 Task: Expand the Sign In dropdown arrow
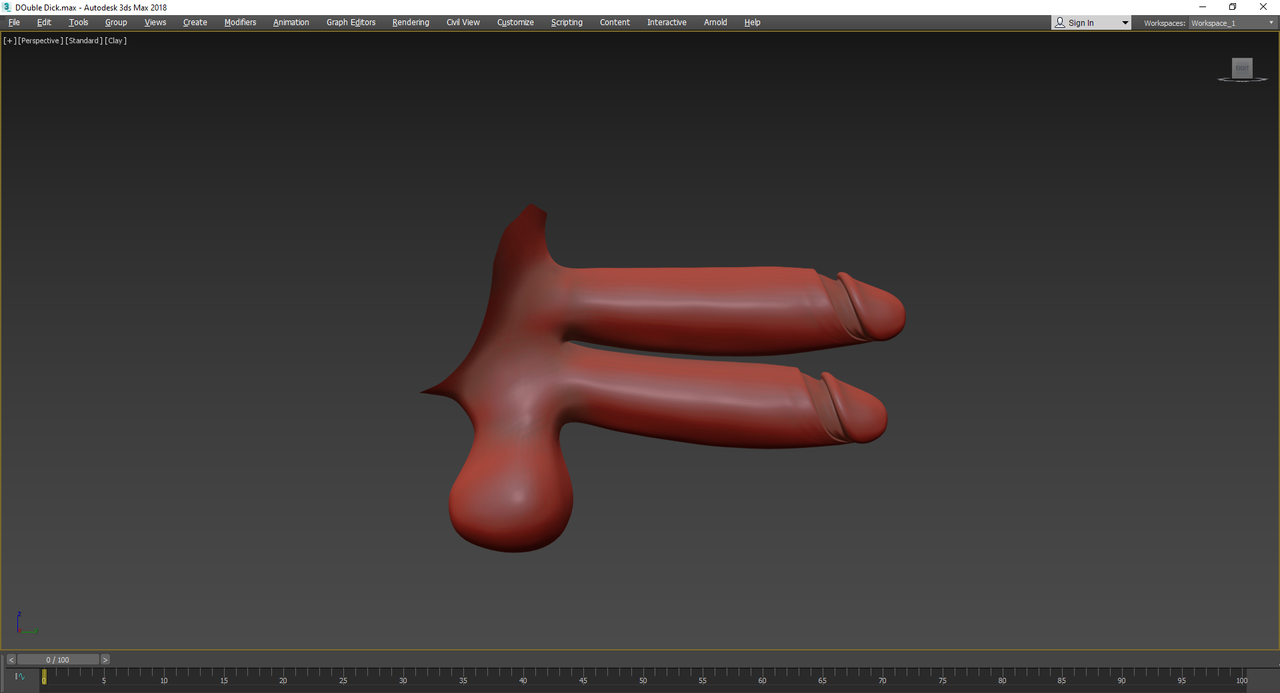pos(1125,23)
